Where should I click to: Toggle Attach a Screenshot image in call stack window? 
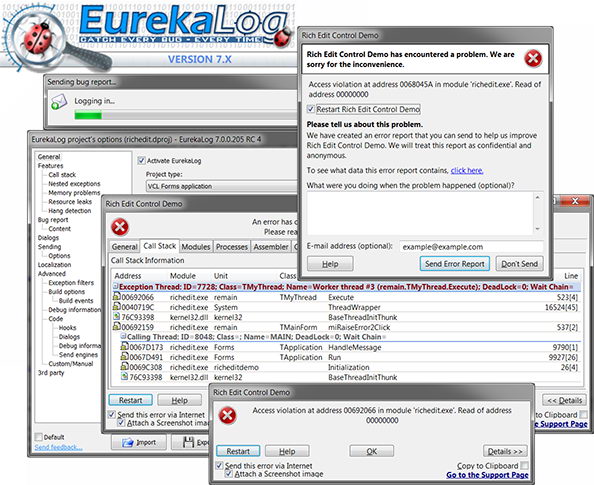[x=121, y=422]
